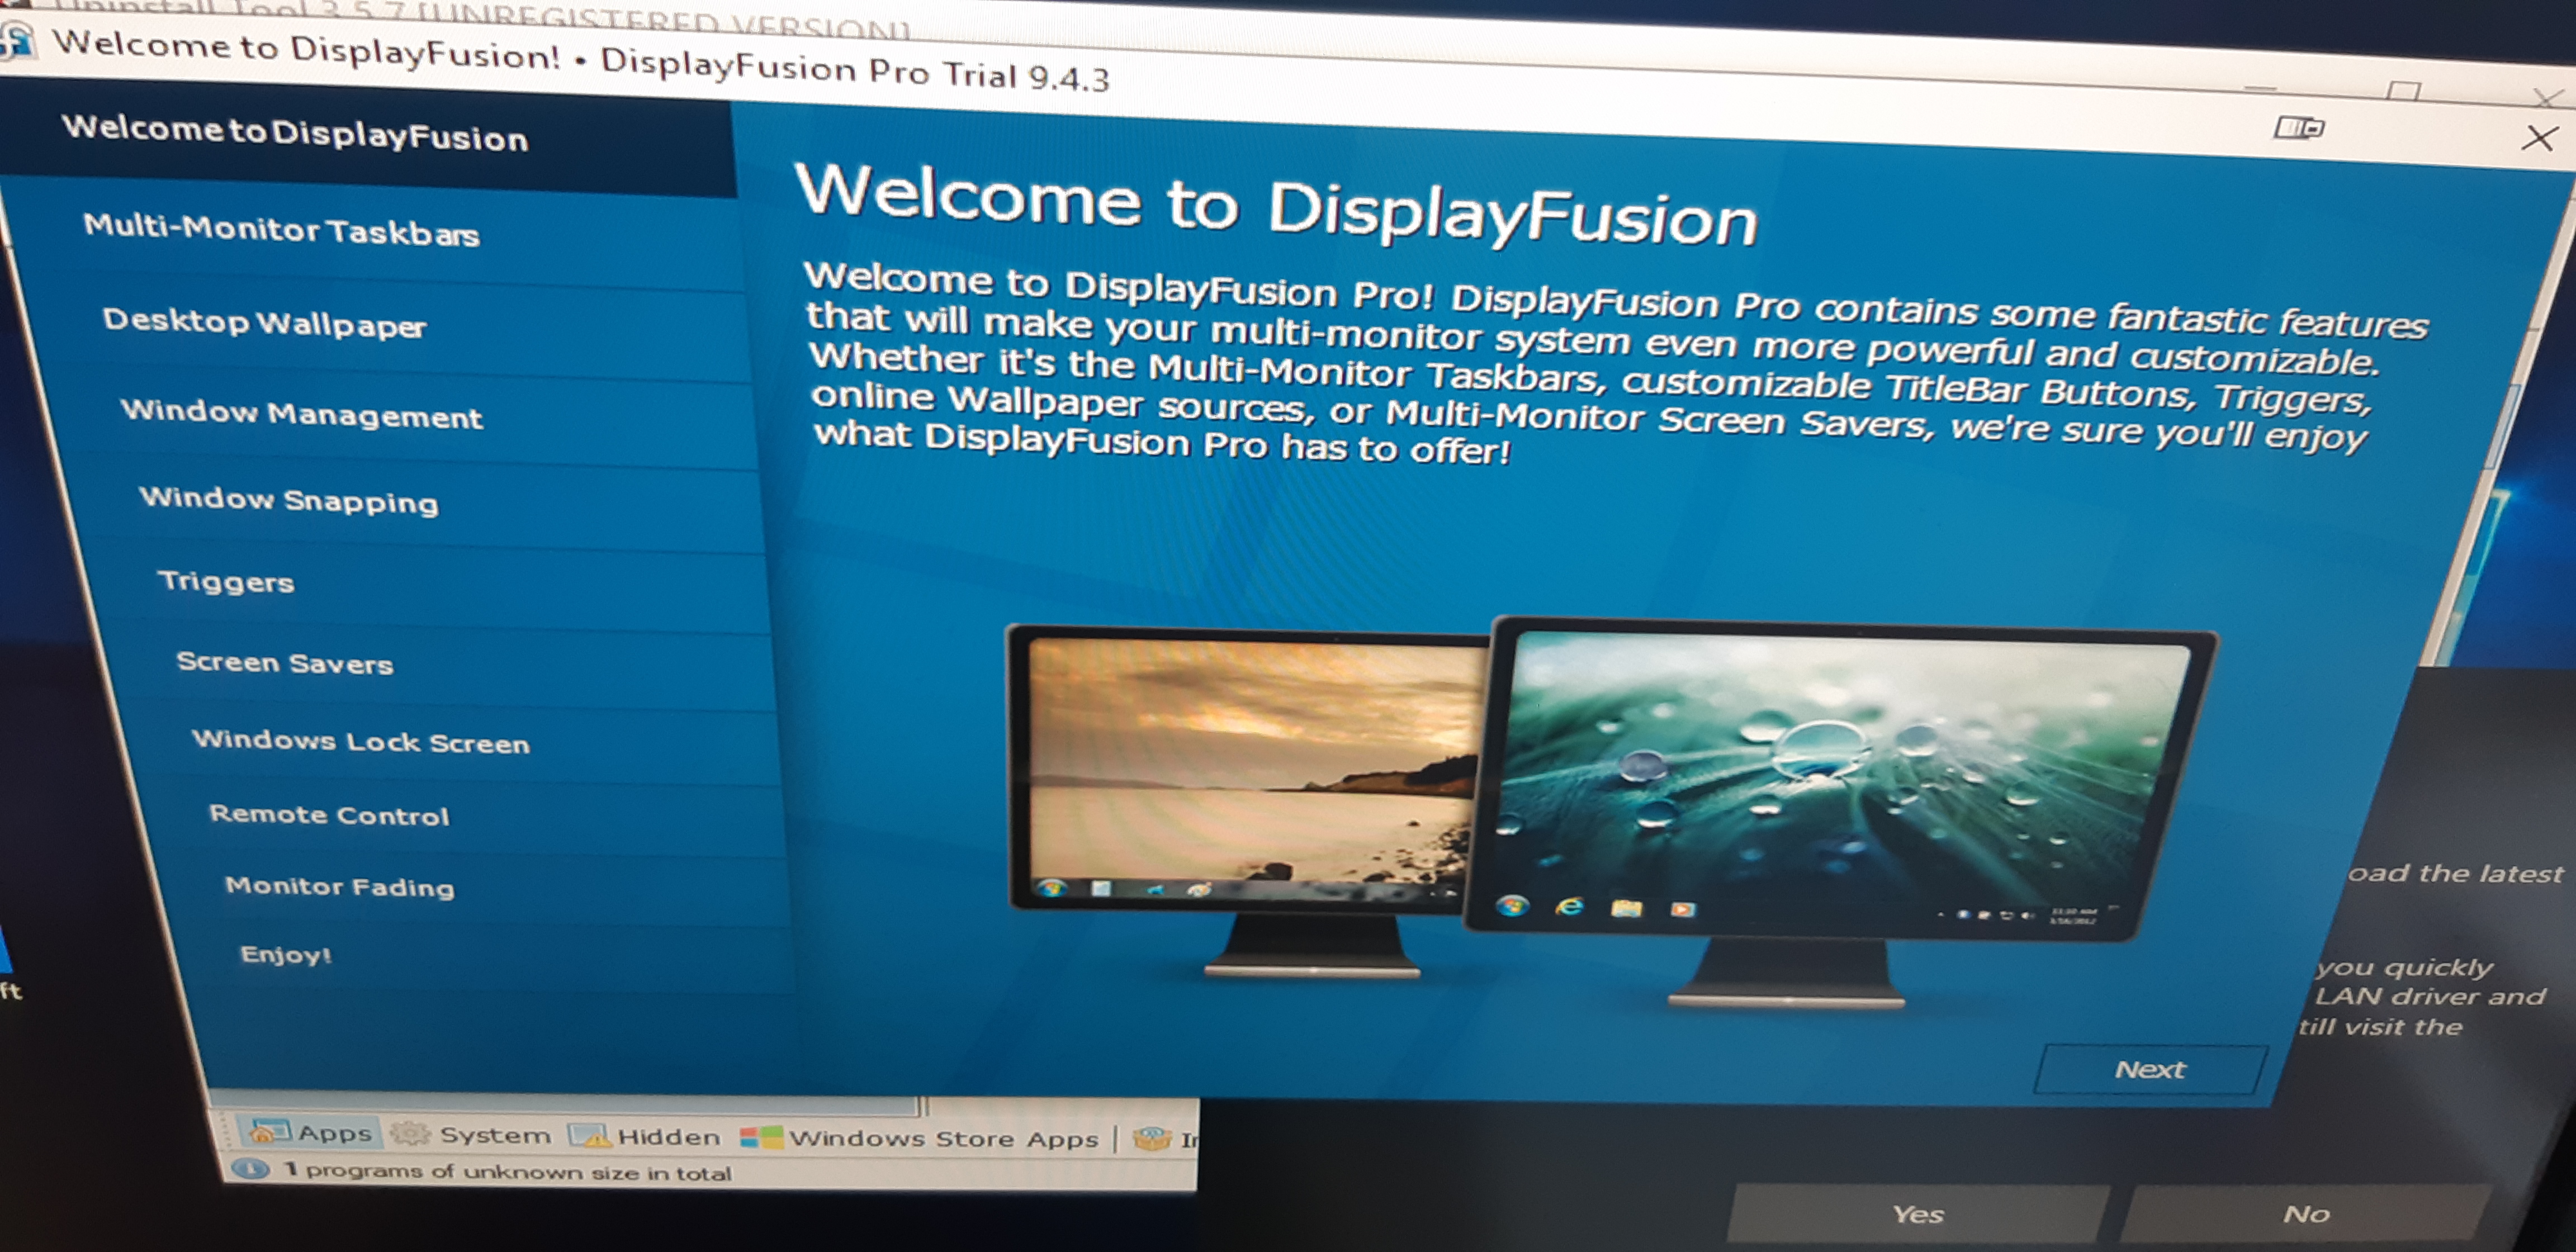Select Window Snapping entry

tap(289, 499)
